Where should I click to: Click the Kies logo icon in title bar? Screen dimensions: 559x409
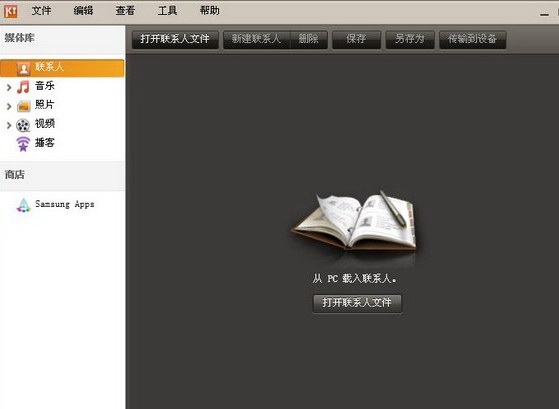click(x=10, y=12)
